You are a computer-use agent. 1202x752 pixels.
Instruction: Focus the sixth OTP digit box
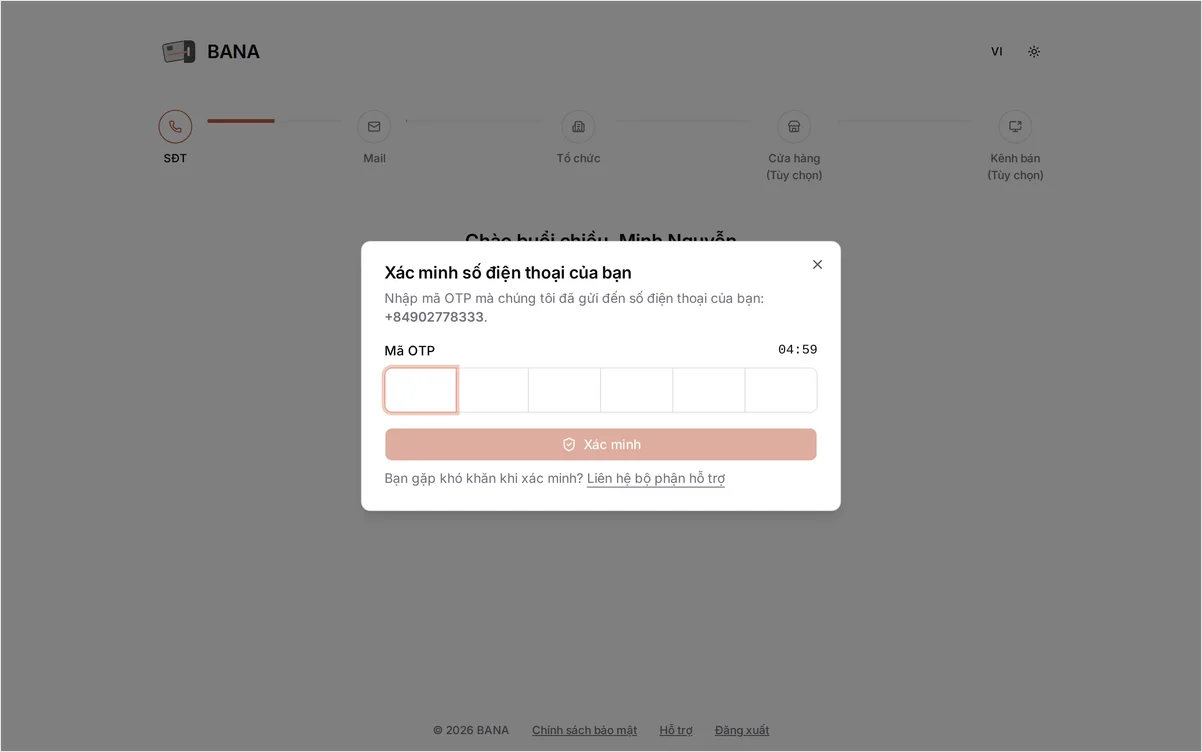pyautogui.click(x=781, y=390)
